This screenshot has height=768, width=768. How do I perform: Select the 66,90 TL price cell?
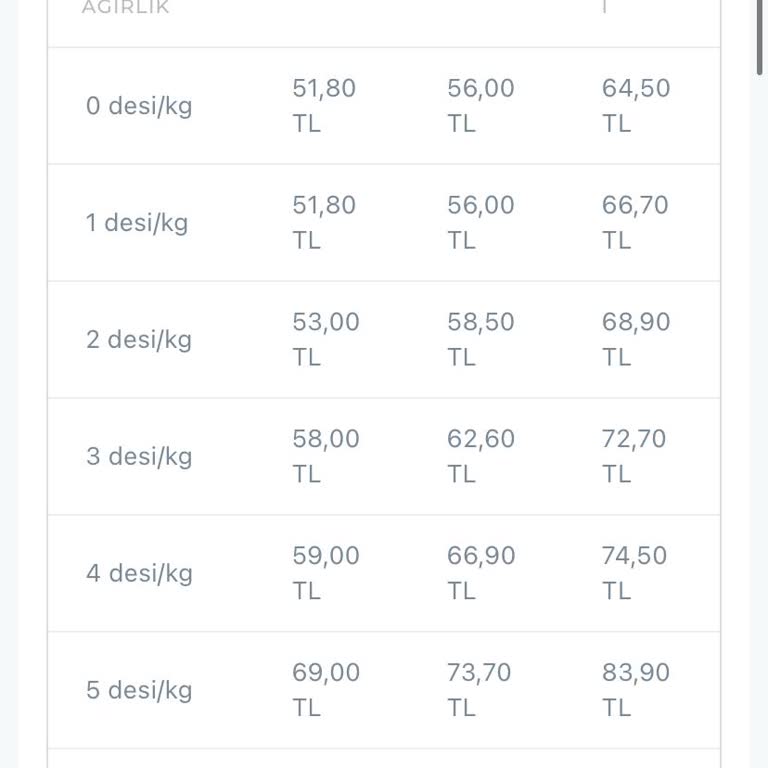click(x=481, y=574)
